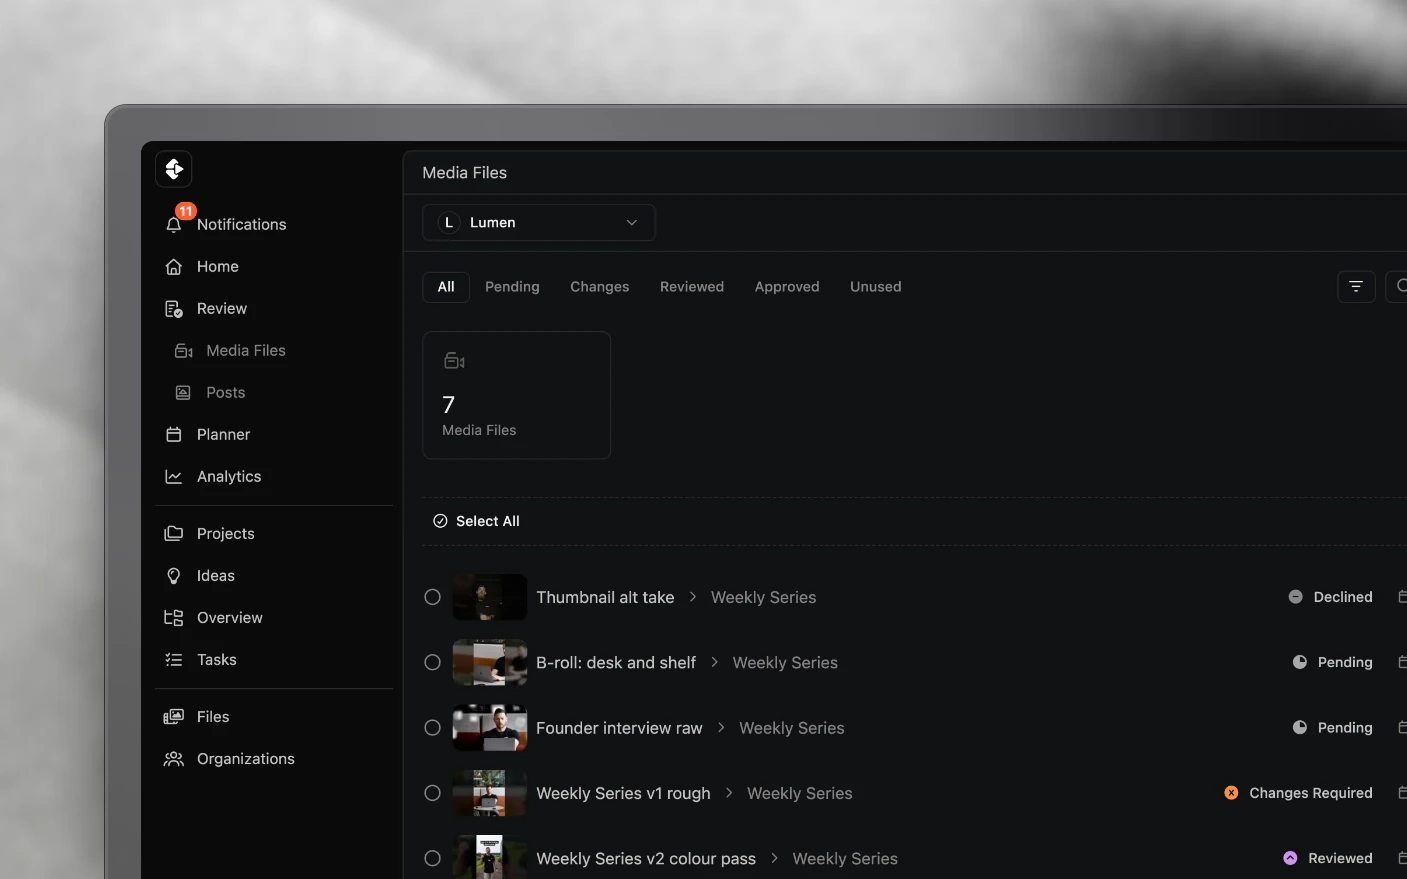Image resolution: width=1407 pixels, height=879 pixels.
Task: Open the app logo icon in sidebar
Action: tap(174, 169)
